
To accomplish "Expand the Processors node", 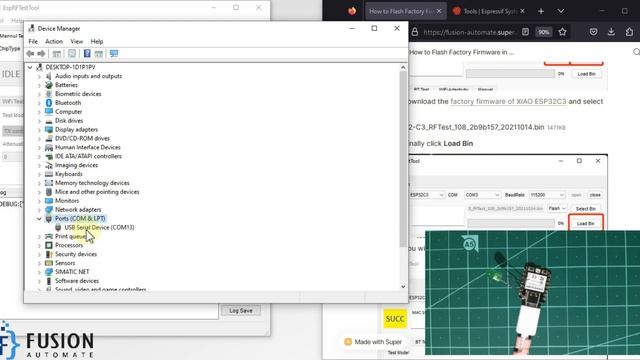I will tap(39, 245).
